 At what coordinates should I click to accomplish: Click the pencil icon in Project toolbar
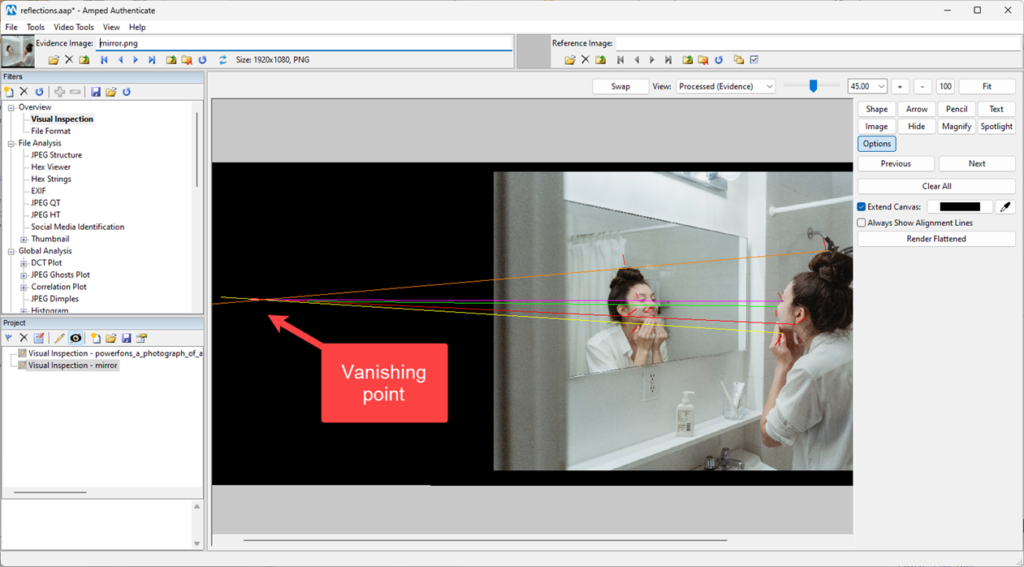[59, 338]
